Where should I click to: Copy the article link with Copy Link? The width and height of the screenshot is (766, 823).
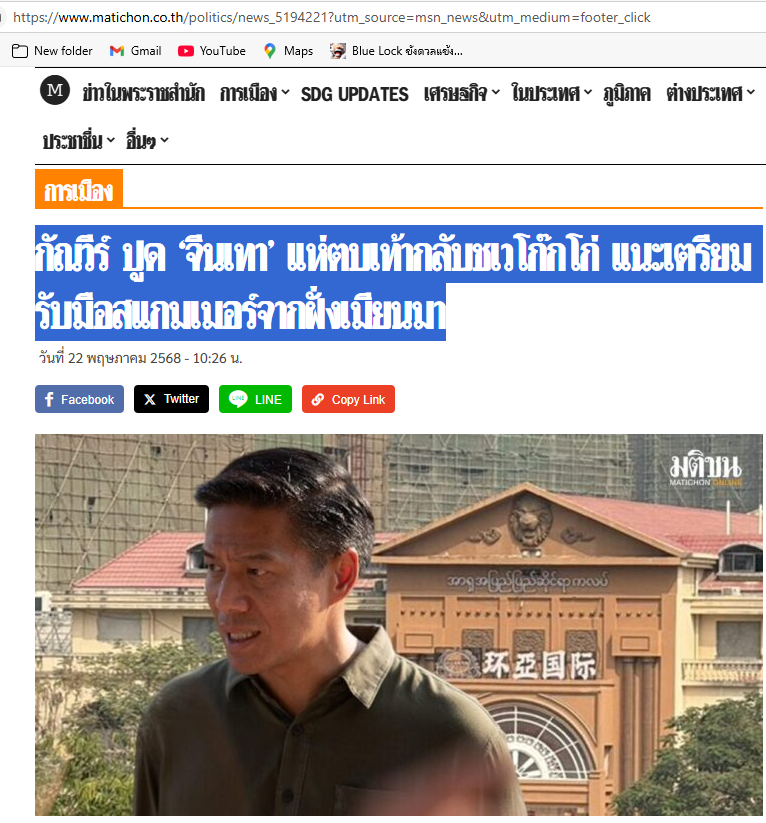click(x=348, y=399)
